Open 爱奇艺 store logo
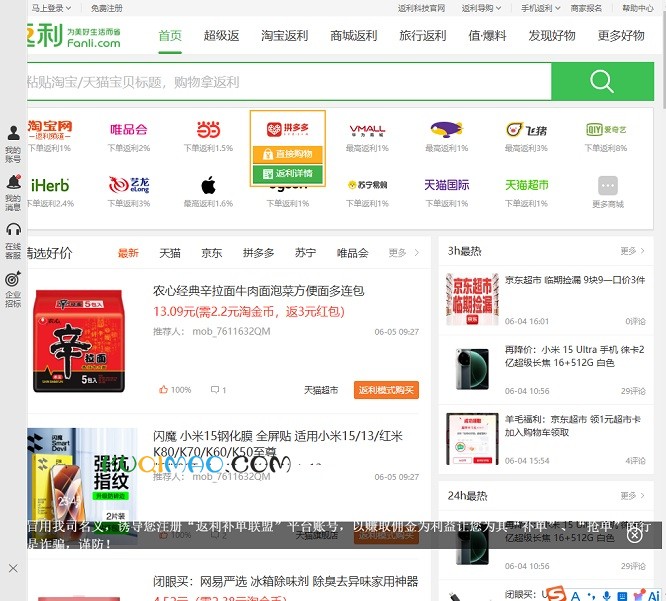The image size is (666, 601). tap(606, 129)
